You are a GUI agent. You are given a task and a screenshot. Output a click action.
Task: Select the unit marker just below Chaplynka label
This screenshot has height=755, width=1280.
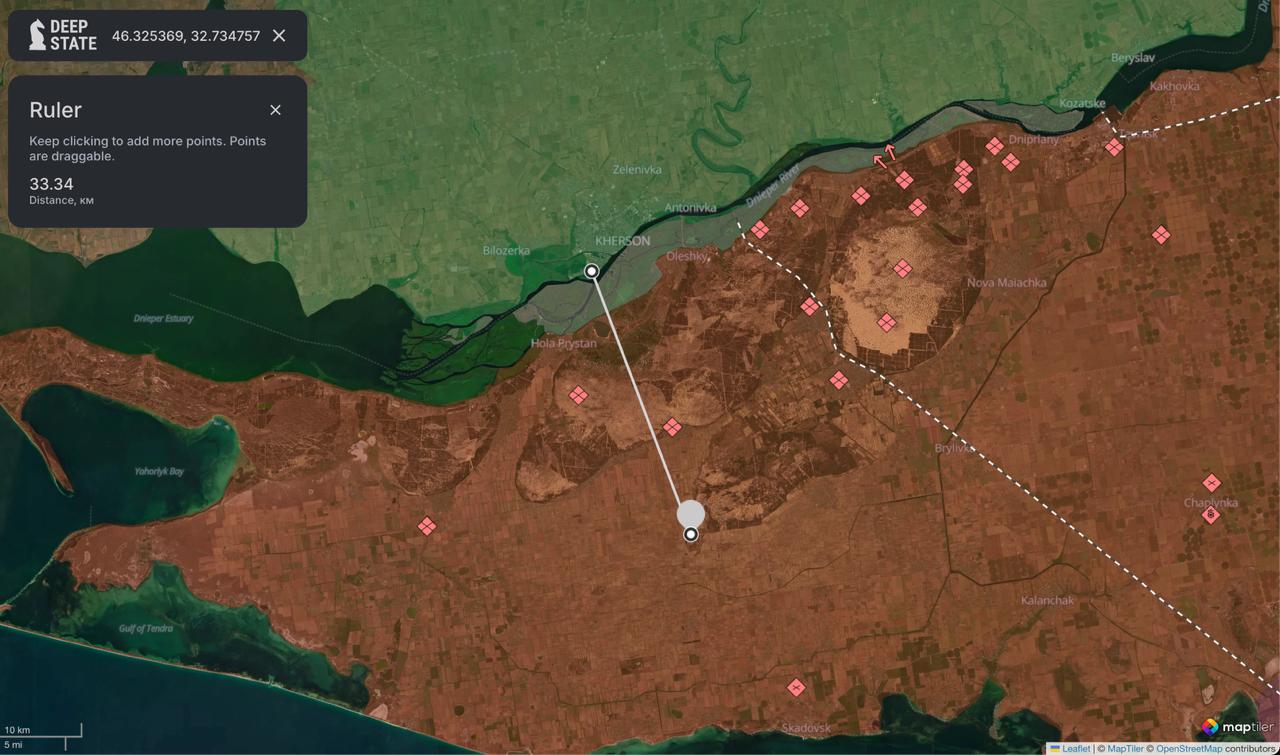(1211, 515)
